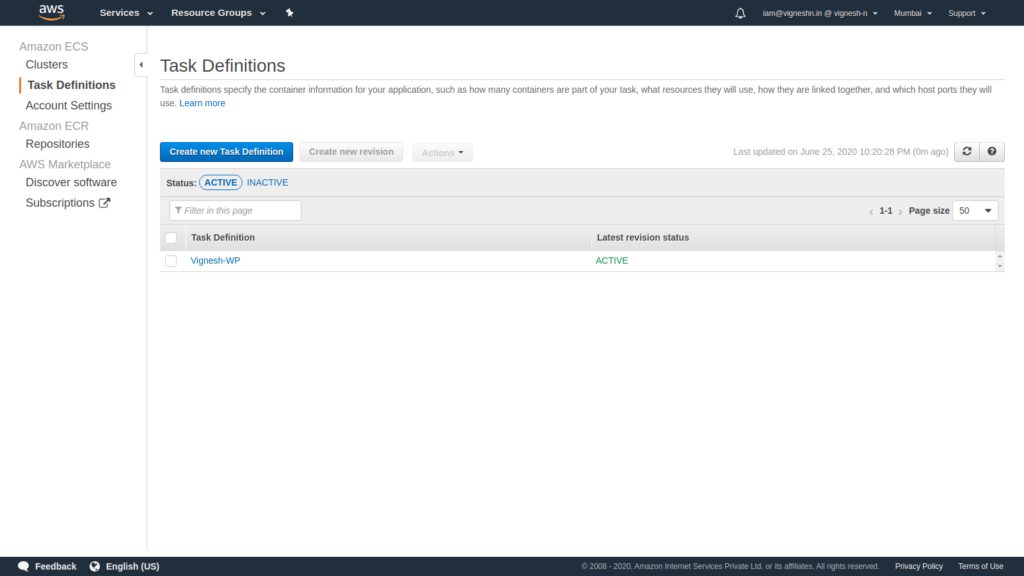Viewport: 1024px width, 576px height.
Task: Open the help question mark button
Action: pyautogui.click(x=991, y=152)
